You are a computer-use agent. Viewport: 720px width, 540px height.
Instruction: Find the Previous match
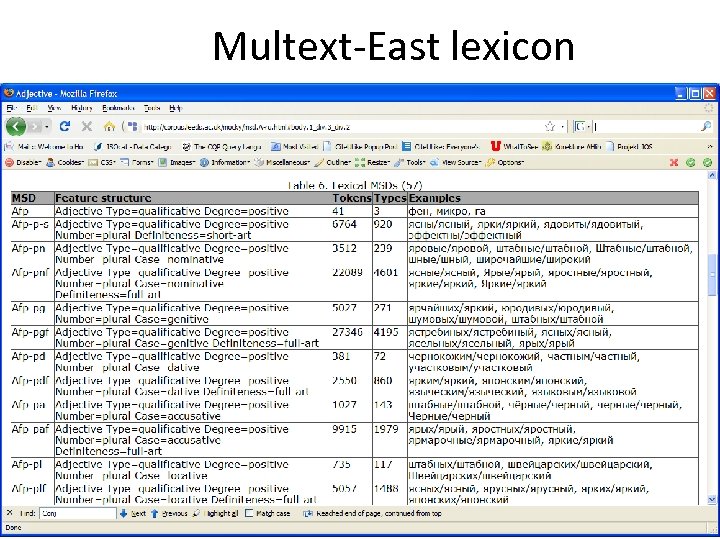point(169,513)
